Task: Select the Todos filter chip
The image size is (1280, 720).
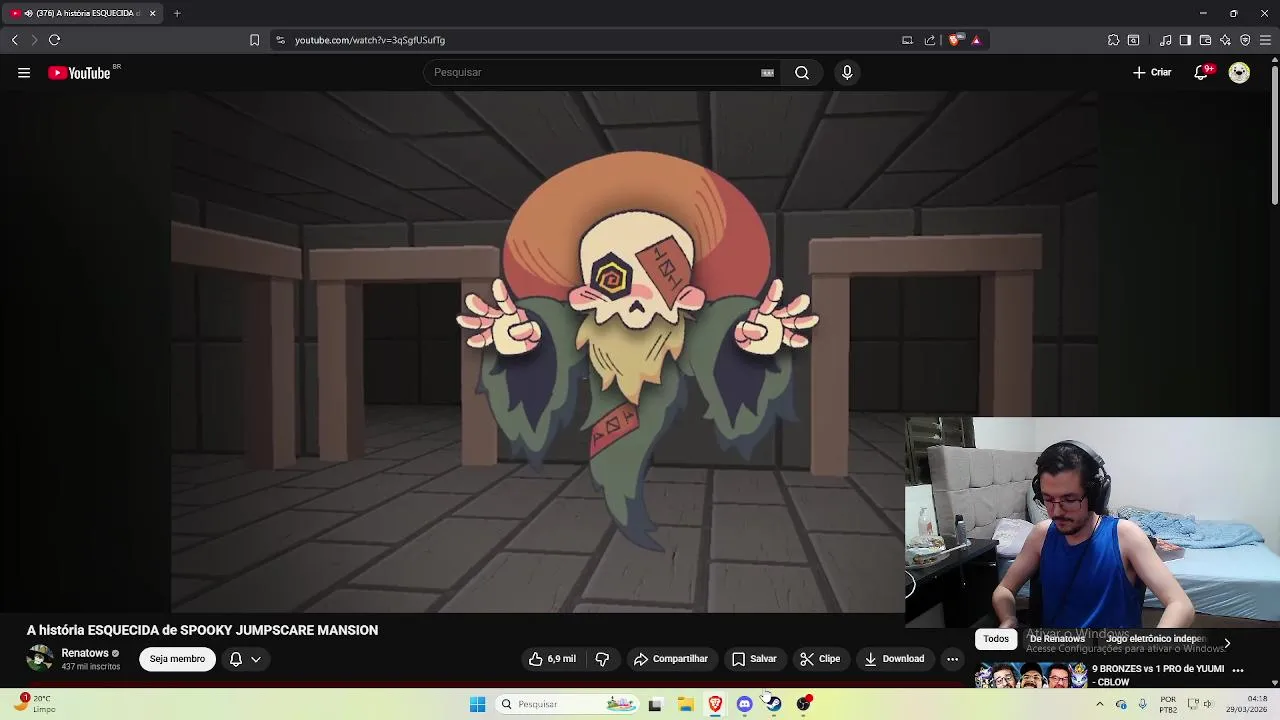Action: pyautogui.click(x=996, y=639)
